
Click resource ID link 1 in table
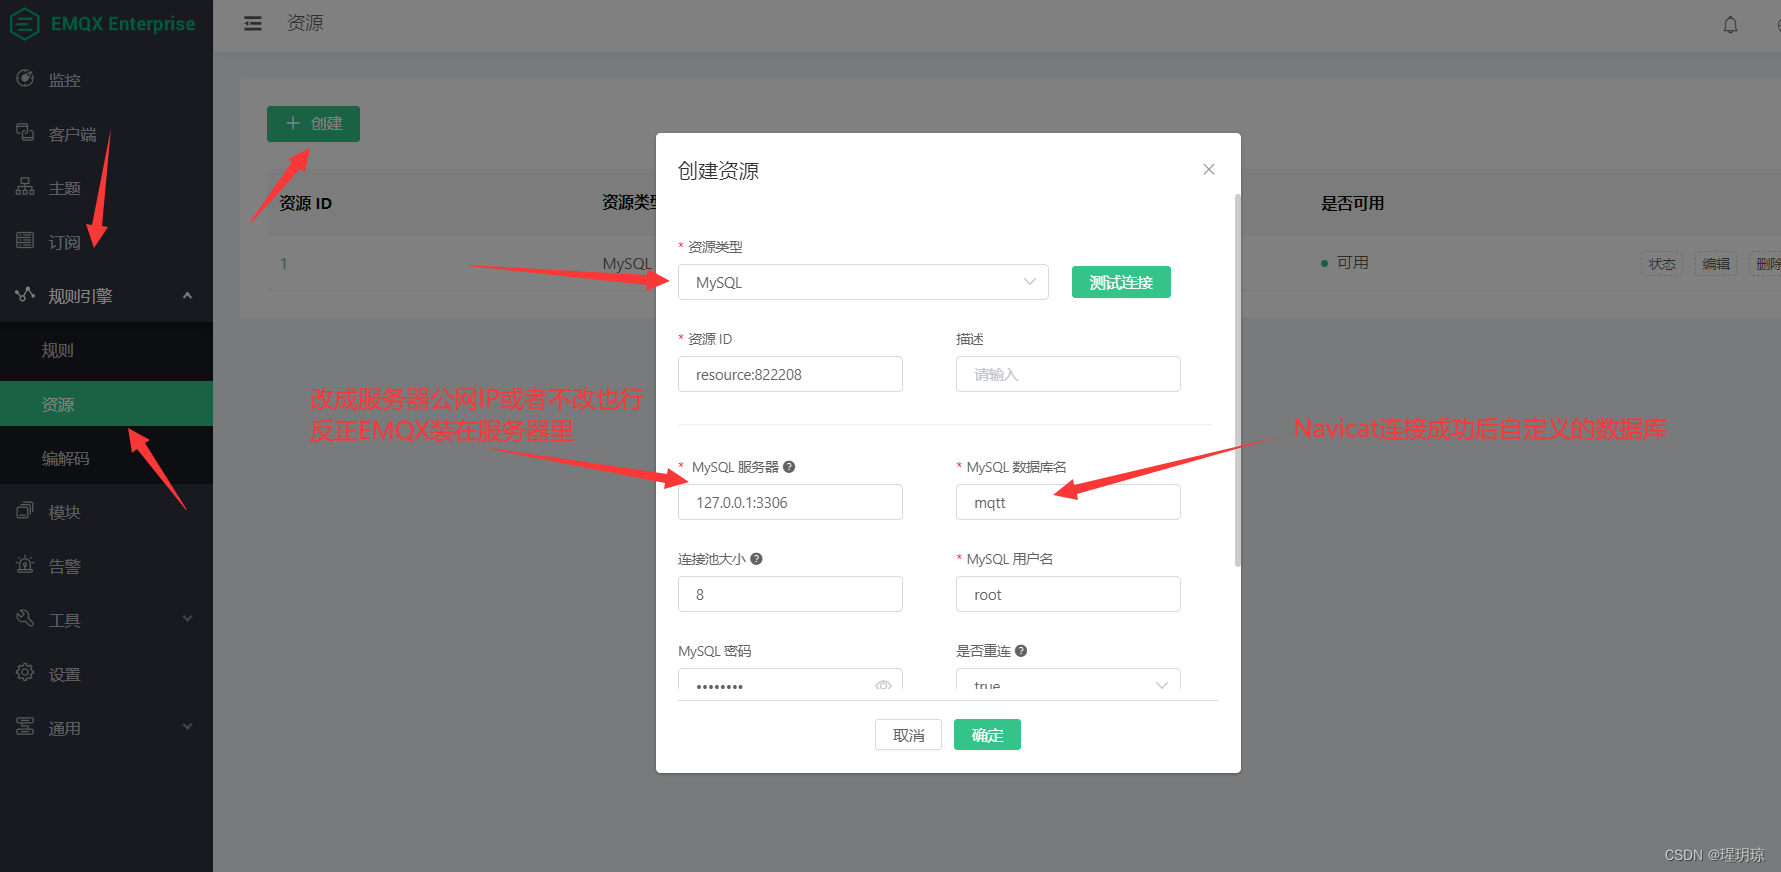tap(284, 264)
